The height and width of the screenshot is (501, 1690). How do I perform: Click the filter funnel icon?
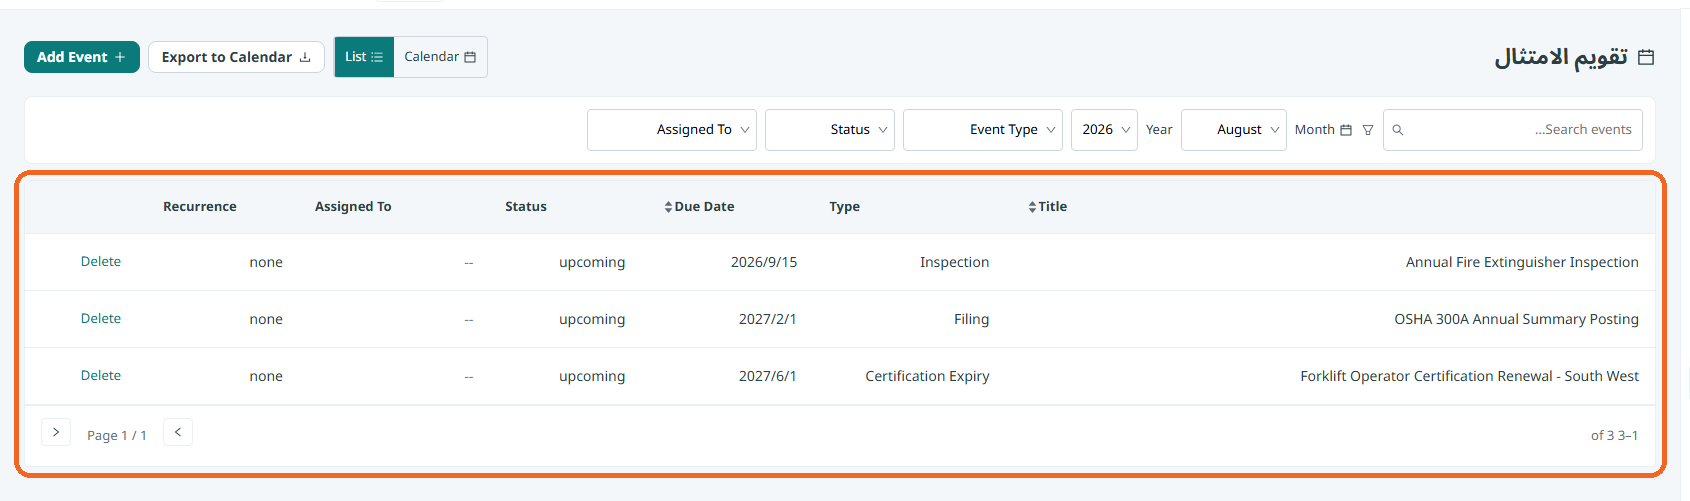[1368, 130]
